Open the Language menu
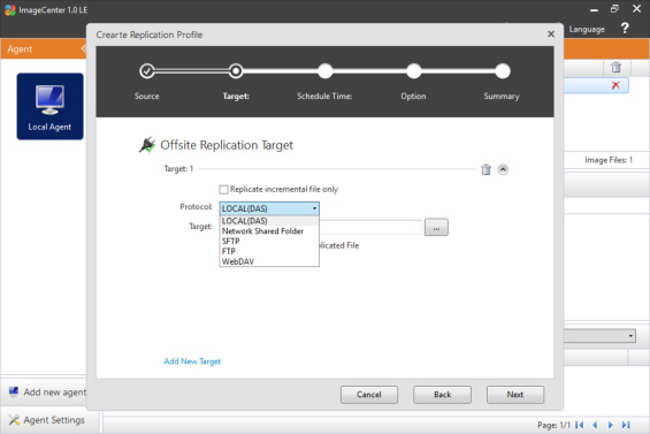This screenshot has height=434, width=650. coord(587,29)
